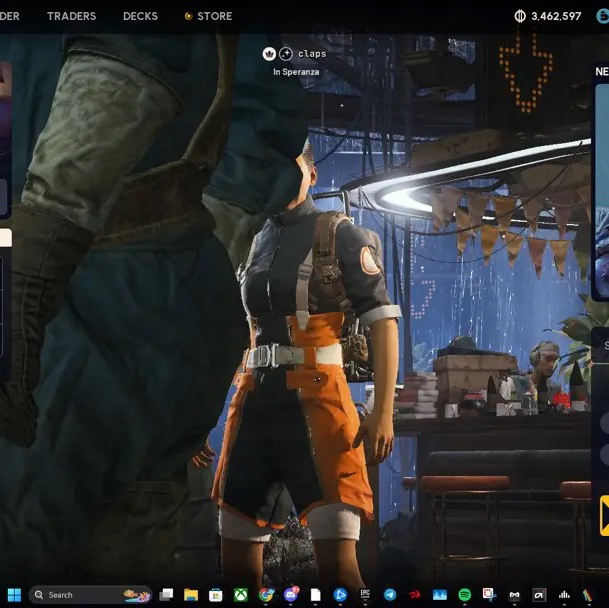Open Discord from the taskbar
Viewport: 609px width, 608px height.
(291, 594)
